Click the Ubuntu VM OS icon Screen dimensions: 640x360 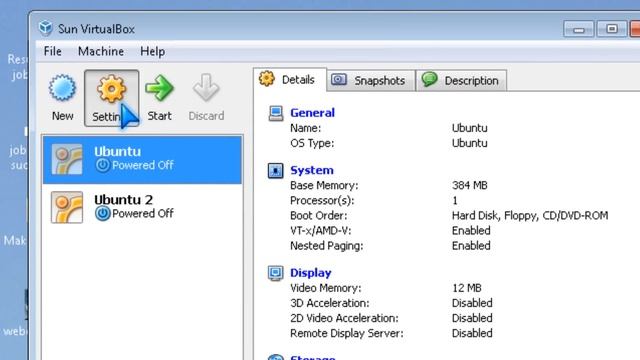[x=67, y=160]
